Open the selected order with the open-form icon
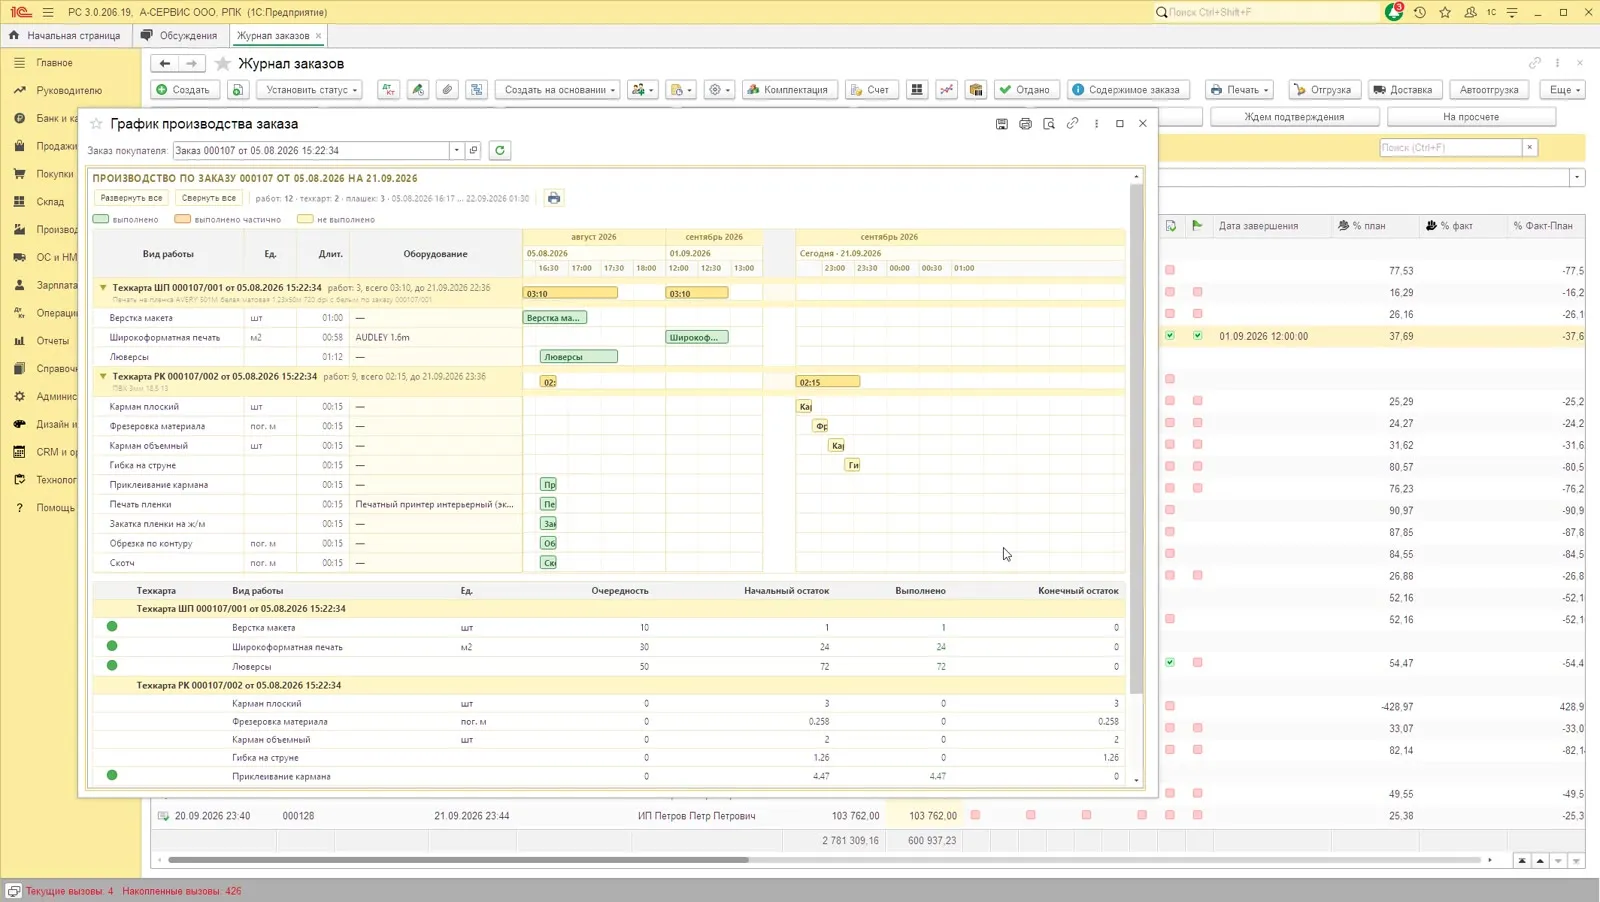Image resolution: width=1600 pixels, height=902 pixels. coord(474,150)
